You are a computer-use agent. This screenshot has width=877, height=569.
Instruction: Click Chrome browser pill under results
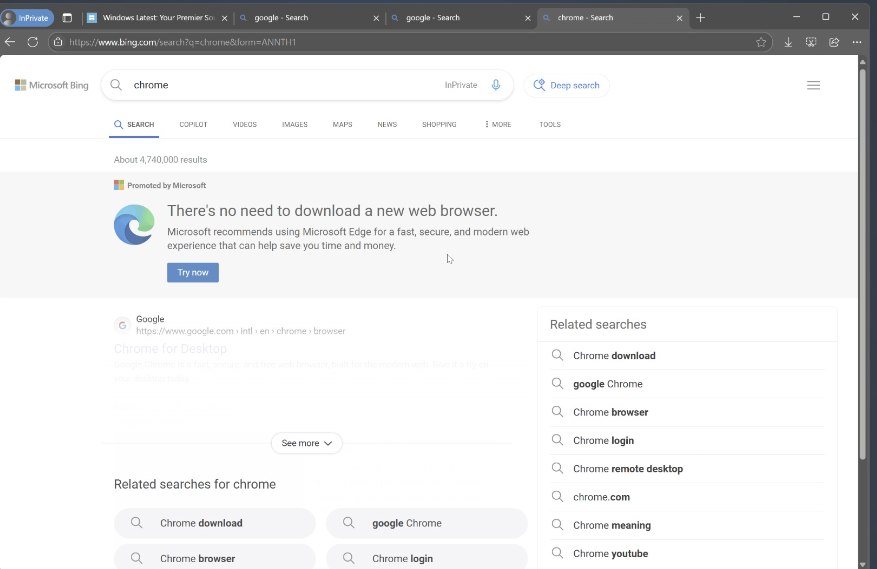pyautogui.click(x=215, y=557)
